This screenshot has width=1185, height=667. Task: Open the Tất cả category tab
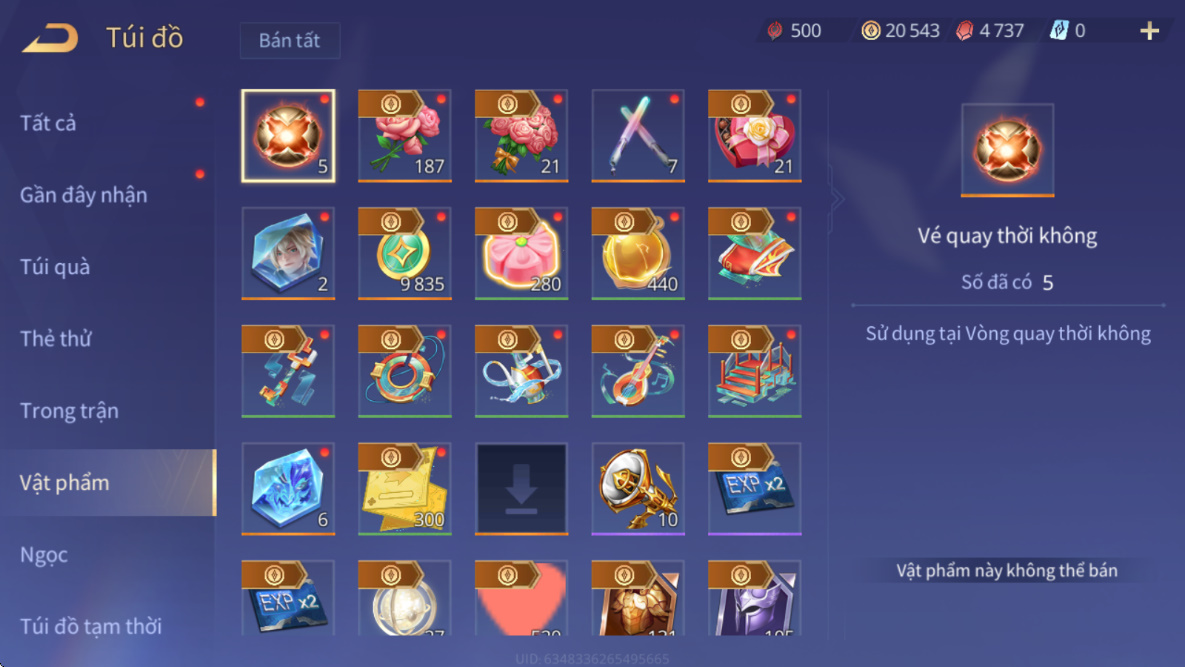coord(48,123)
